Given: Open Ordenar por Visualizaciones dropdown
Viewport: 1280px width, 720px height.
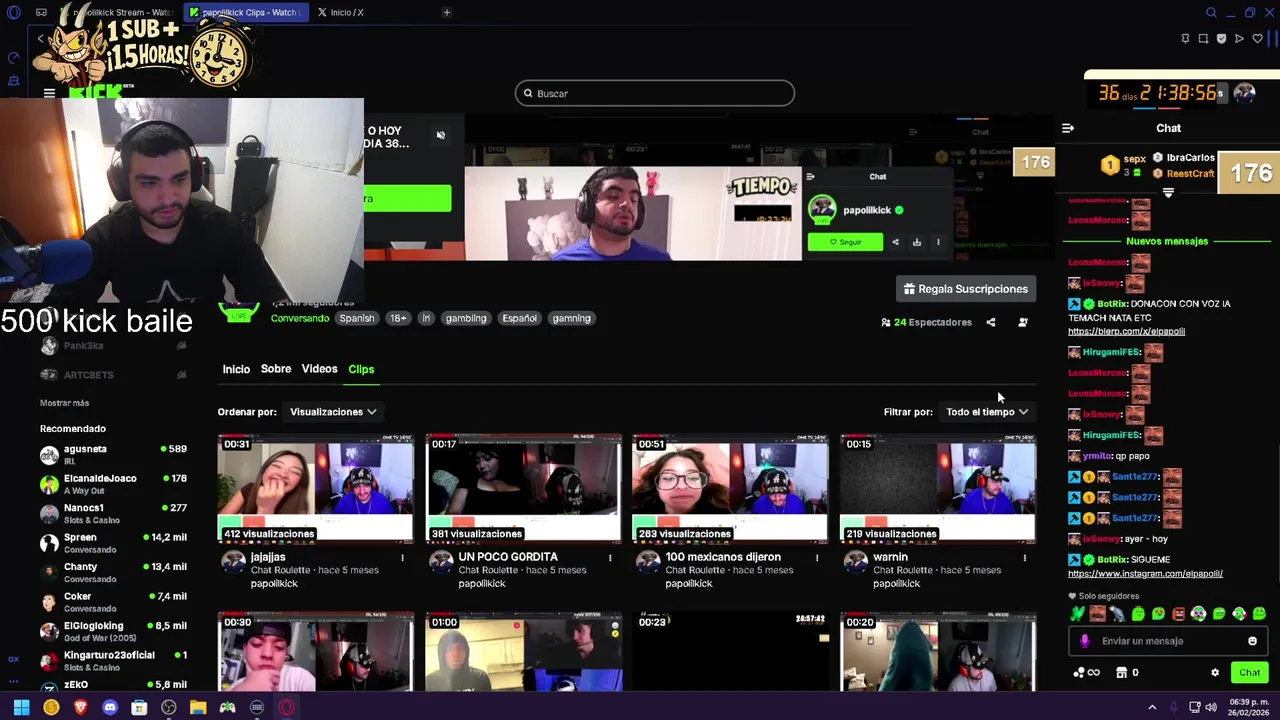Looking at the screenshot, I should click(333, 412).
